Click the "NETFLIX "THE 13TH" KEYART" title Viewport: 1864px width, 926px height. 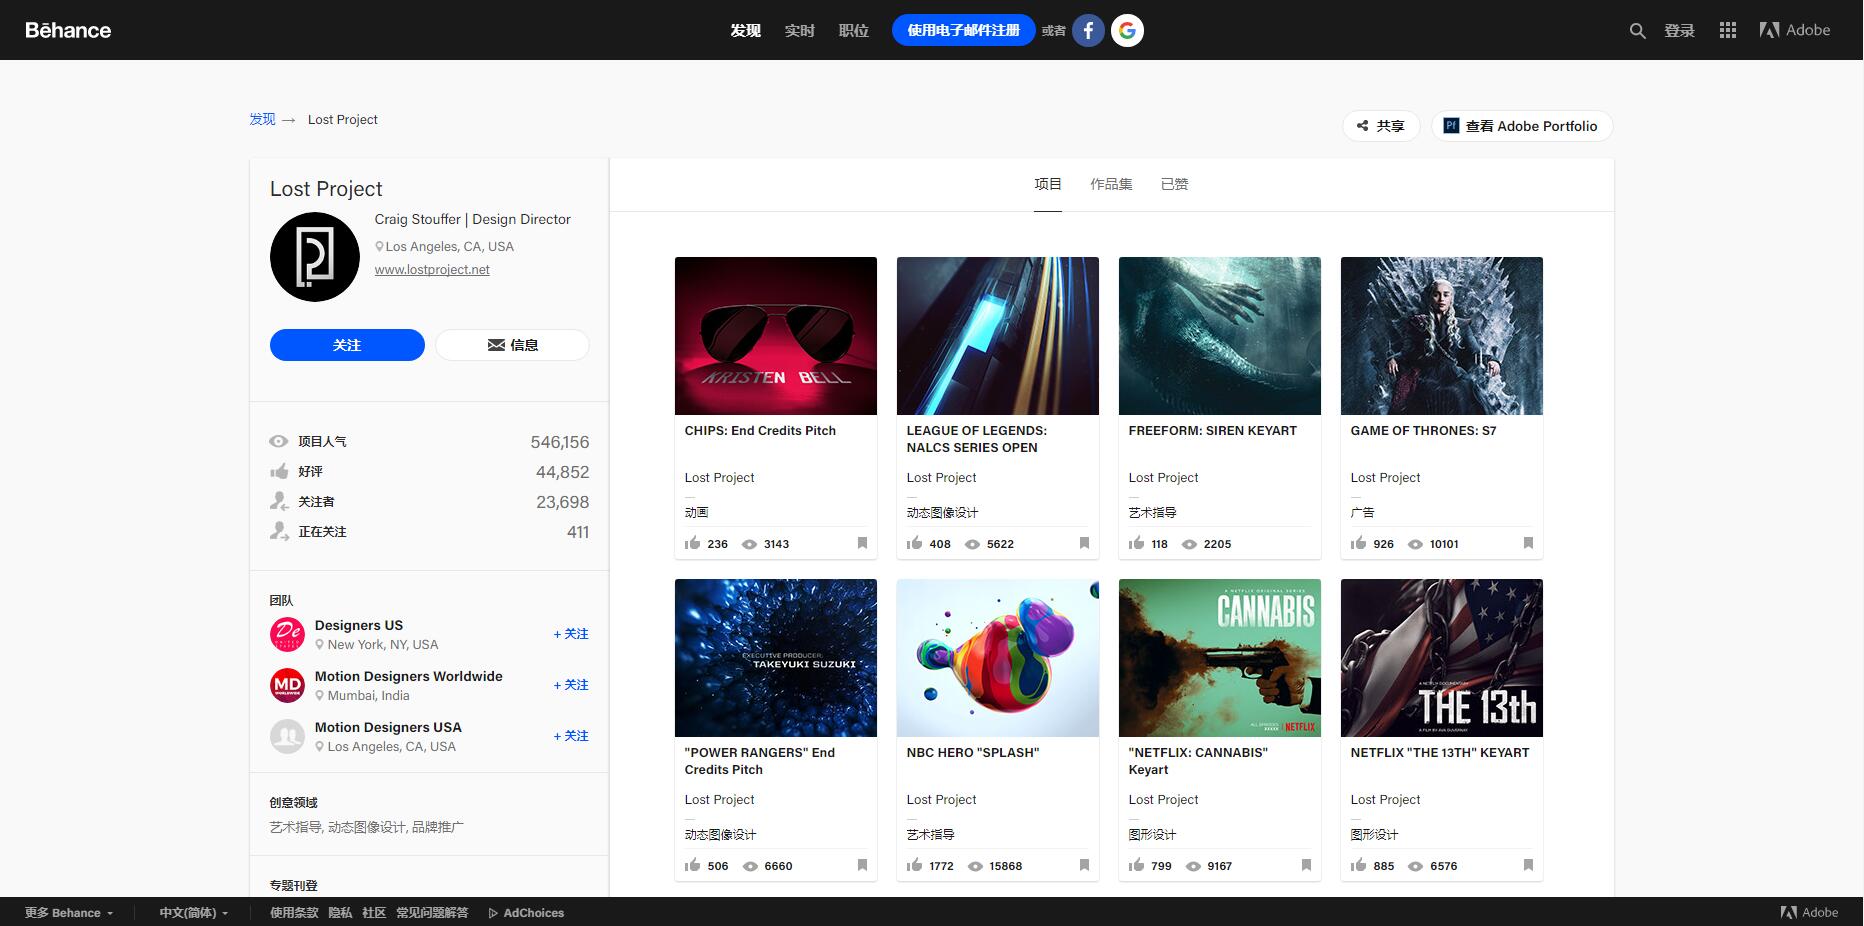pos(1440,753)
